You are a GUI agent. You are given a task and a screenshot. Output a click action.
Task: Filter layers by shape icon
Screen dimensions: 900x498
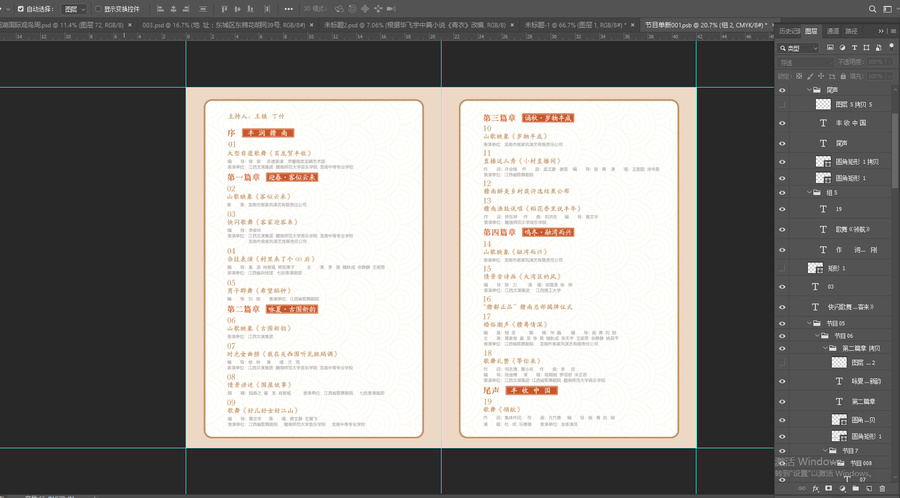[866, 48]
